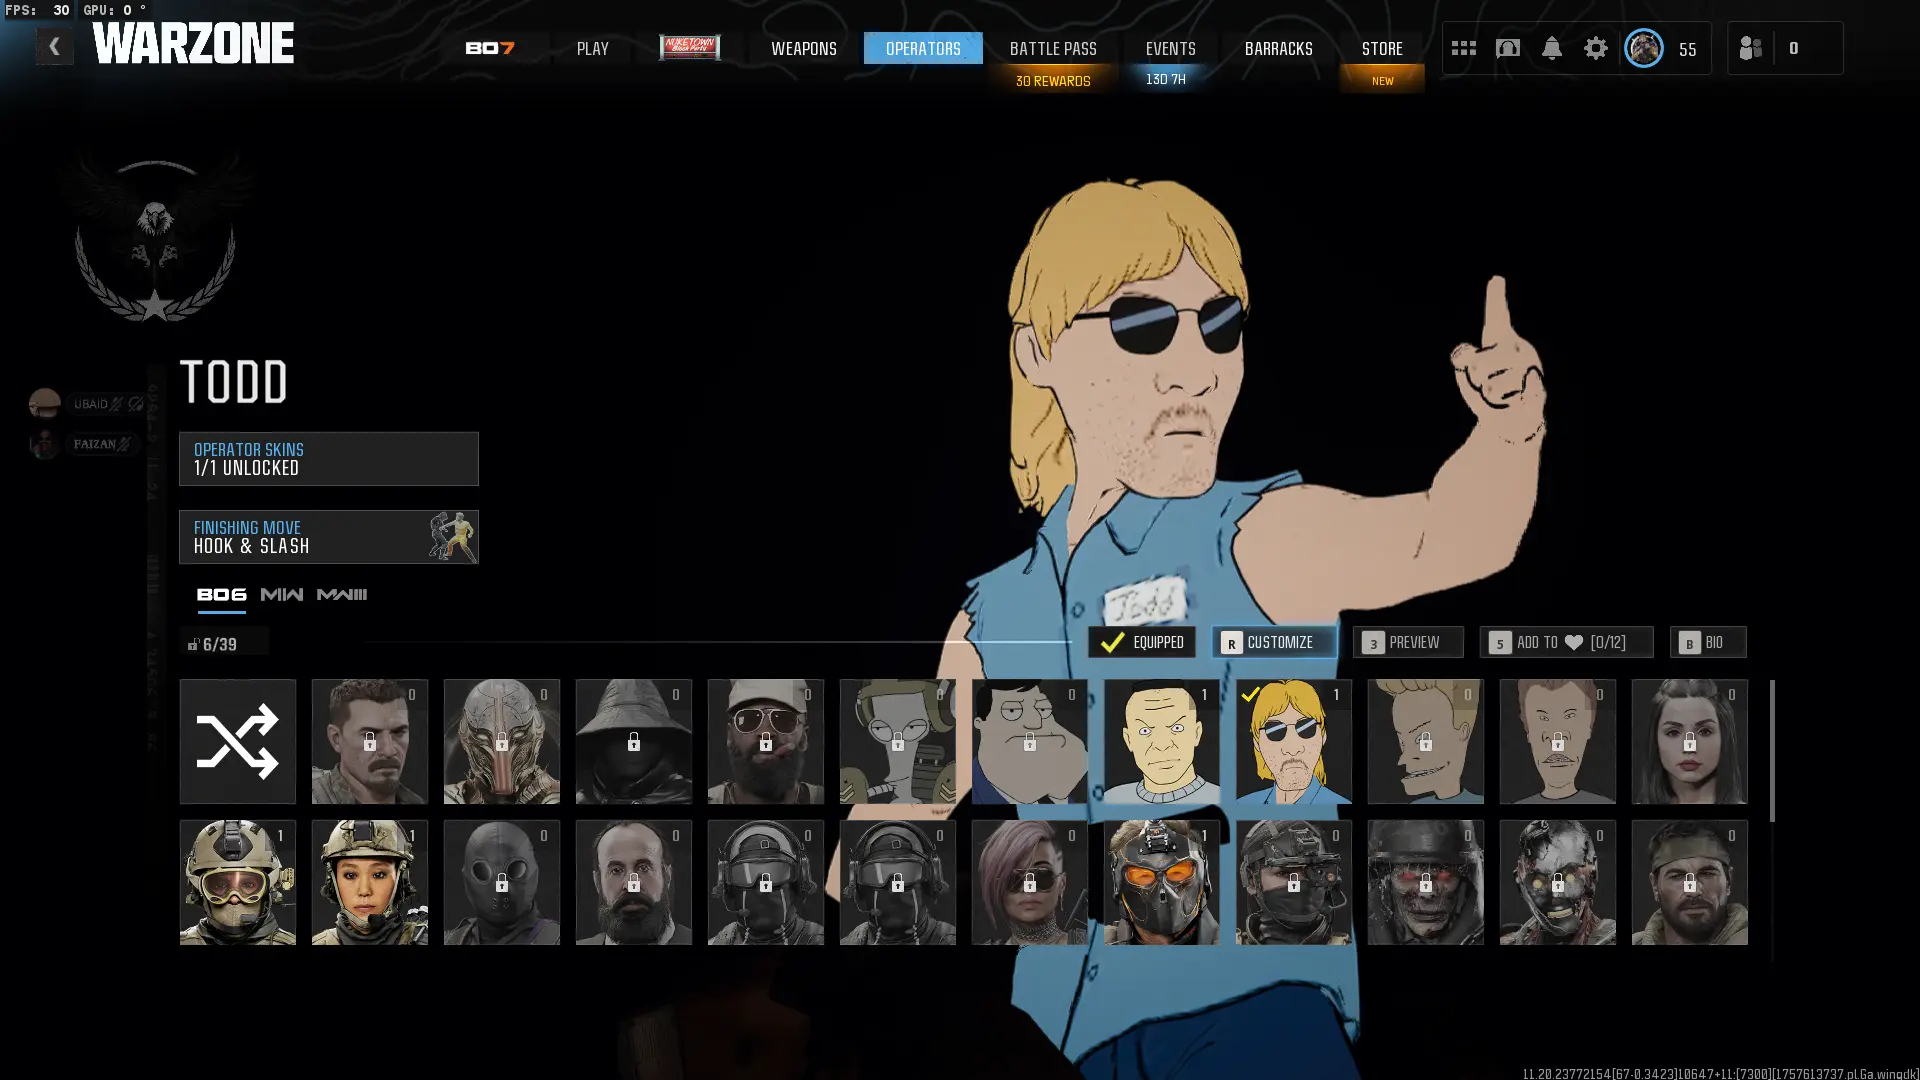Select the shuffle random operator tile
The height and width of the screenshot is (1080, 1920).
click(237, 742)
